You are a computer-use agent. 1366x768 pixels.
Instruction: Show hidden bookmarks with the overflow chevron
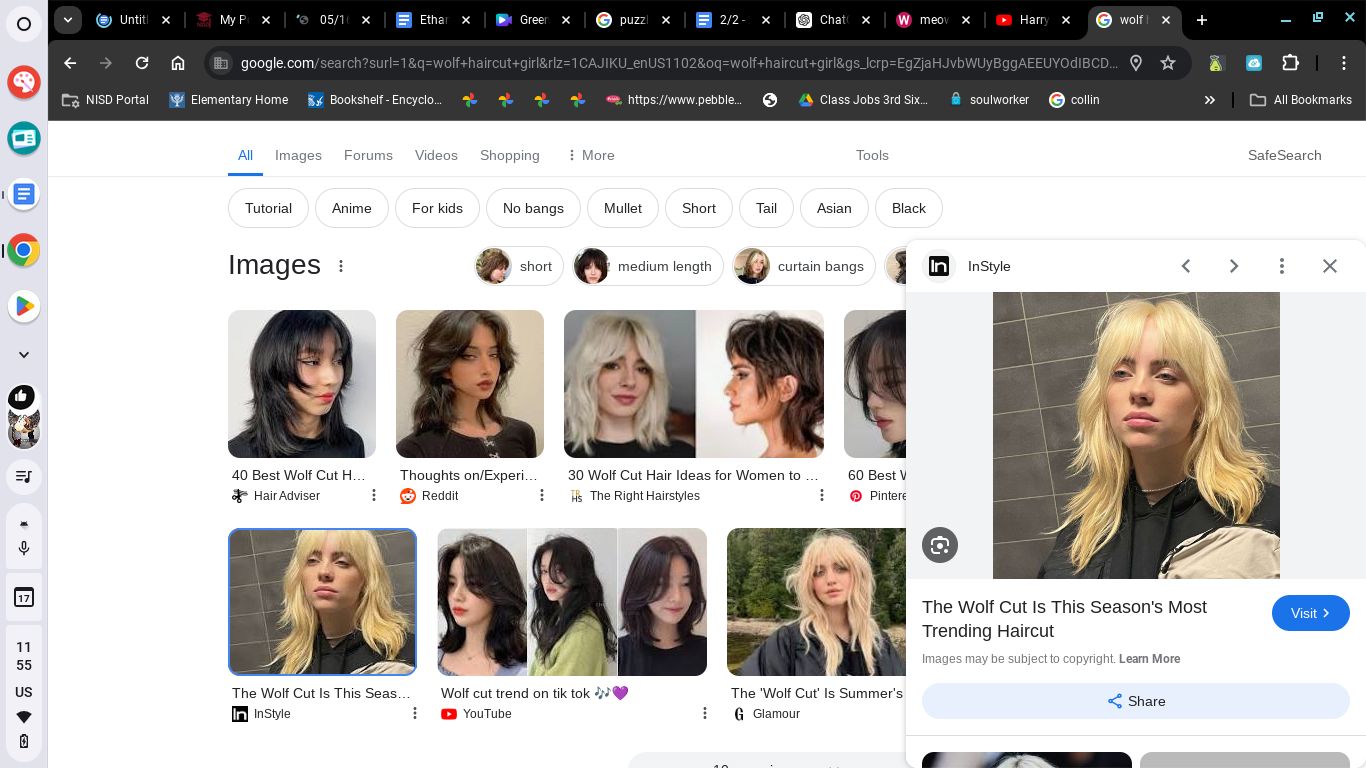[1209, 100]
